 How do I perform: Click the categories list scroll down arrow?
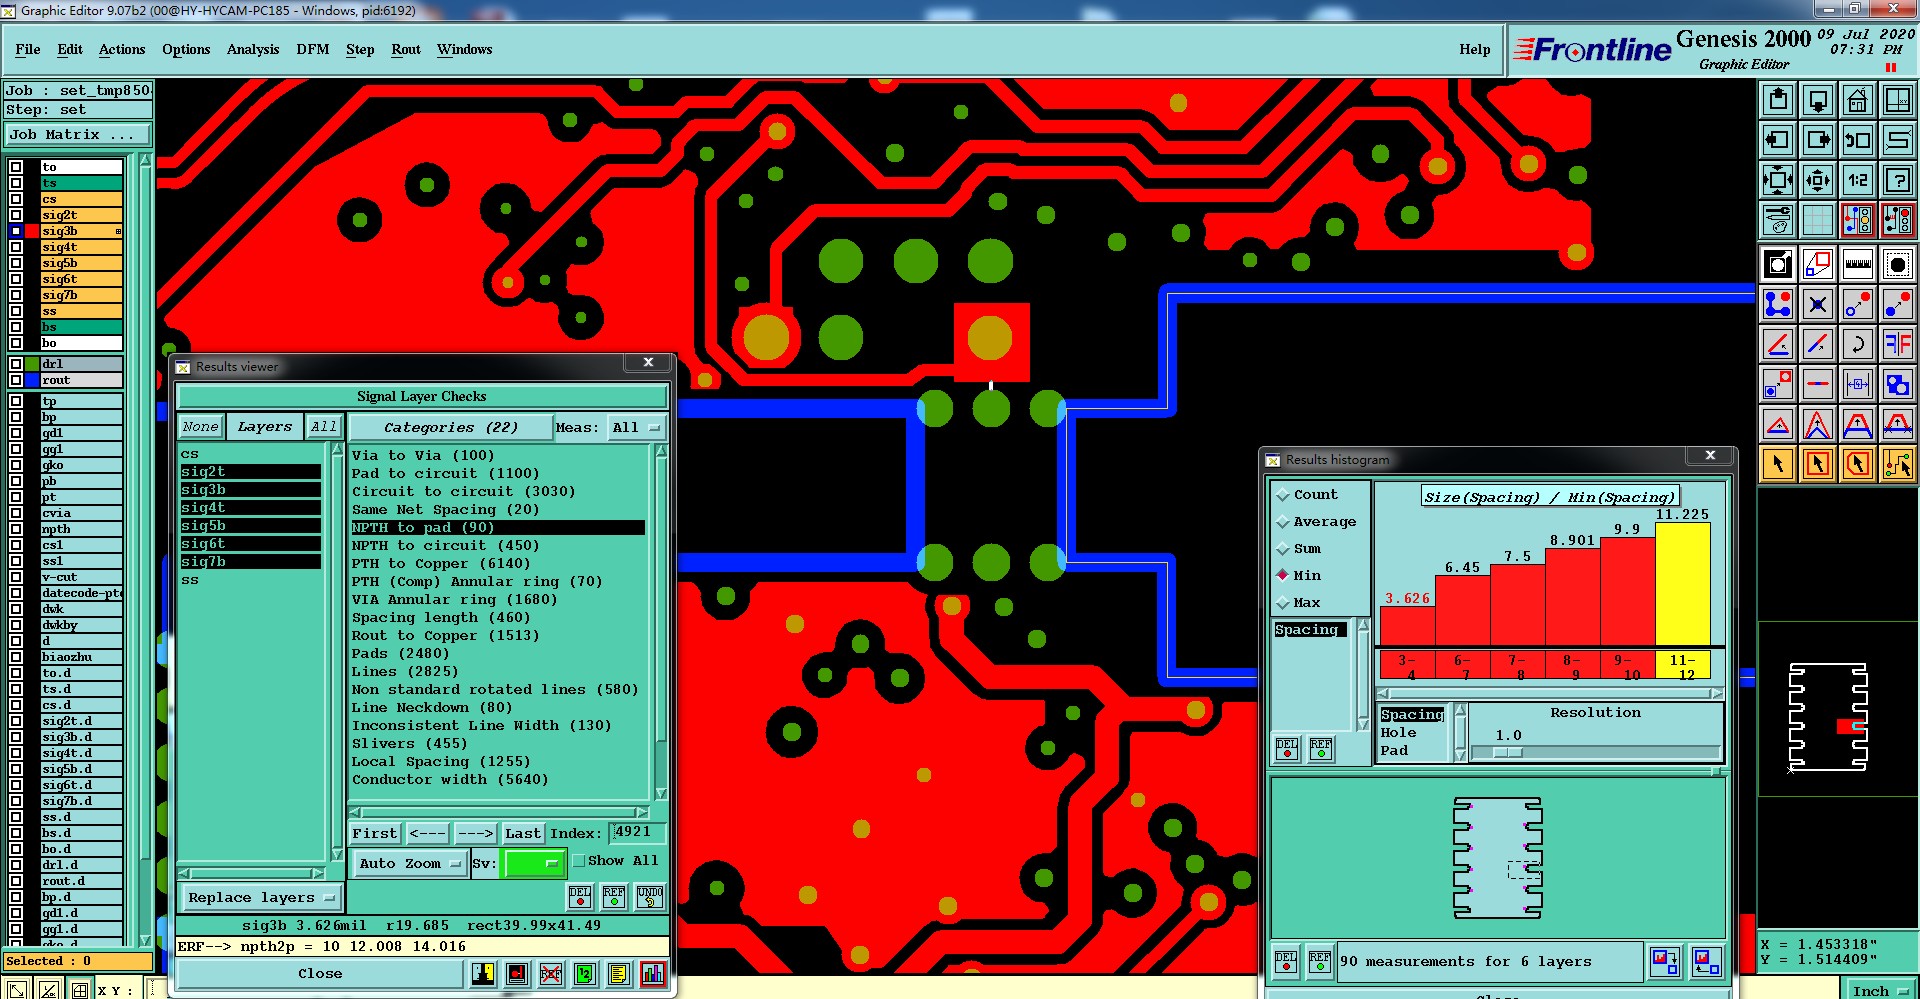pyautogui.click(x=661, y=794)
